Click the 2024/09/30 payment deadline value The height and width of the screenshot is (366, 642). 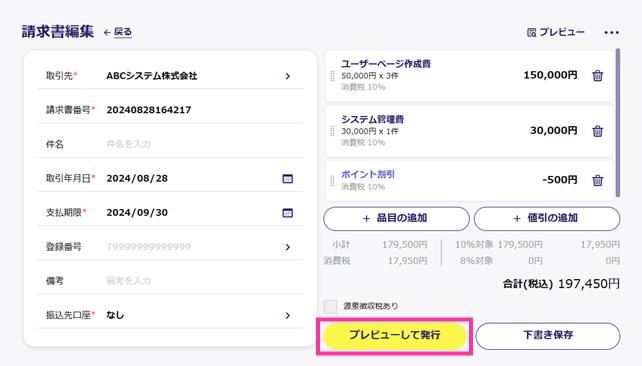(137, 213)
